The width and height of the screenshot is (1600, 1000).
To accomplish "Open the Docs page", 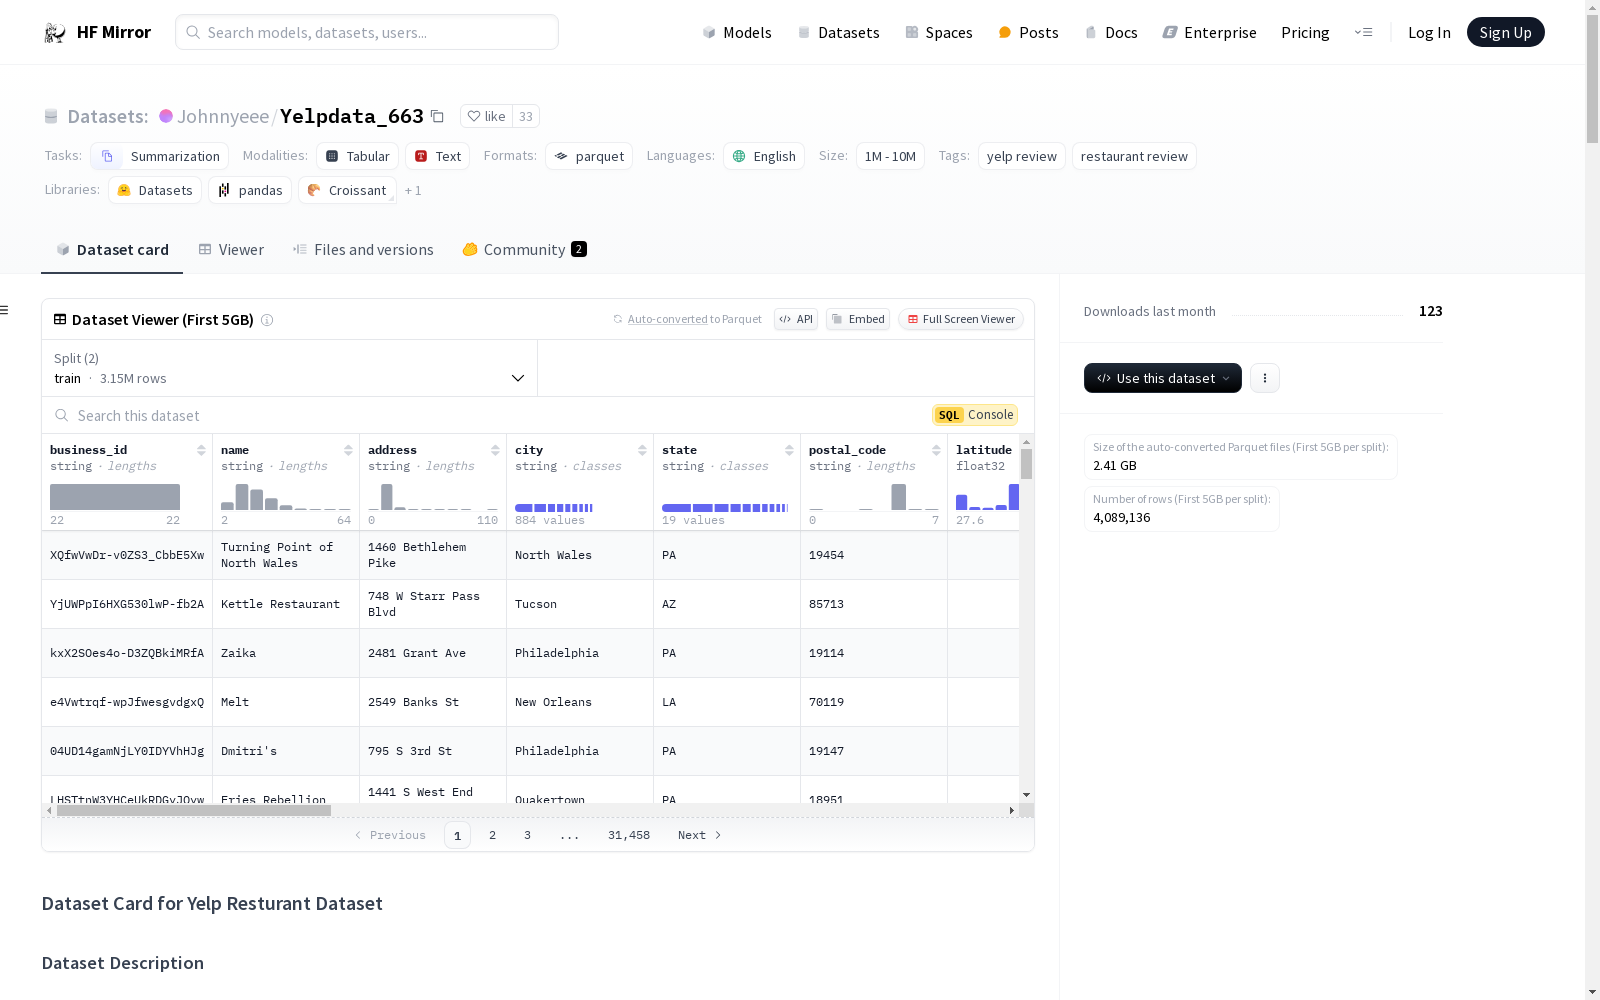I will pyautogui.click(x=1111, y=33).
